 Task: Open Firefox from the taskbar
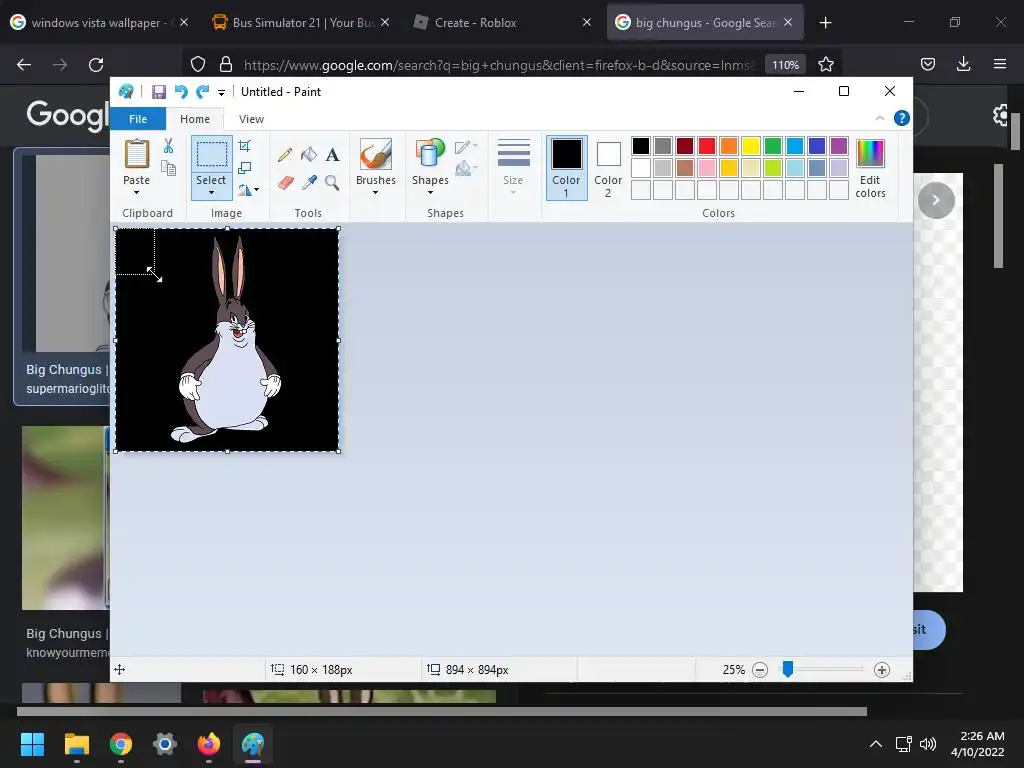coord(208,744)
